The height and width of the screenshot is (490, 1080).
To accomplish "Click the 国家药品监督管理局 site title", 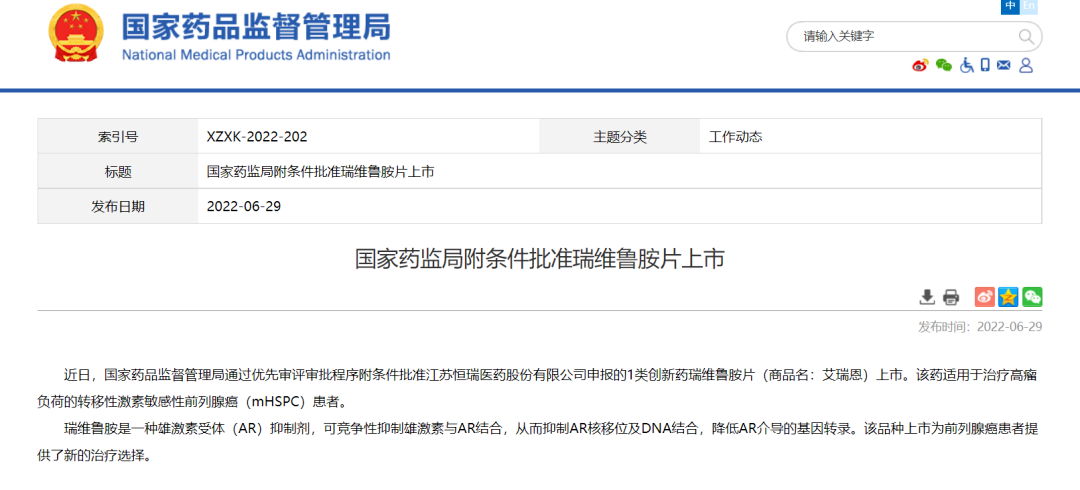I will tap(256, 27).
